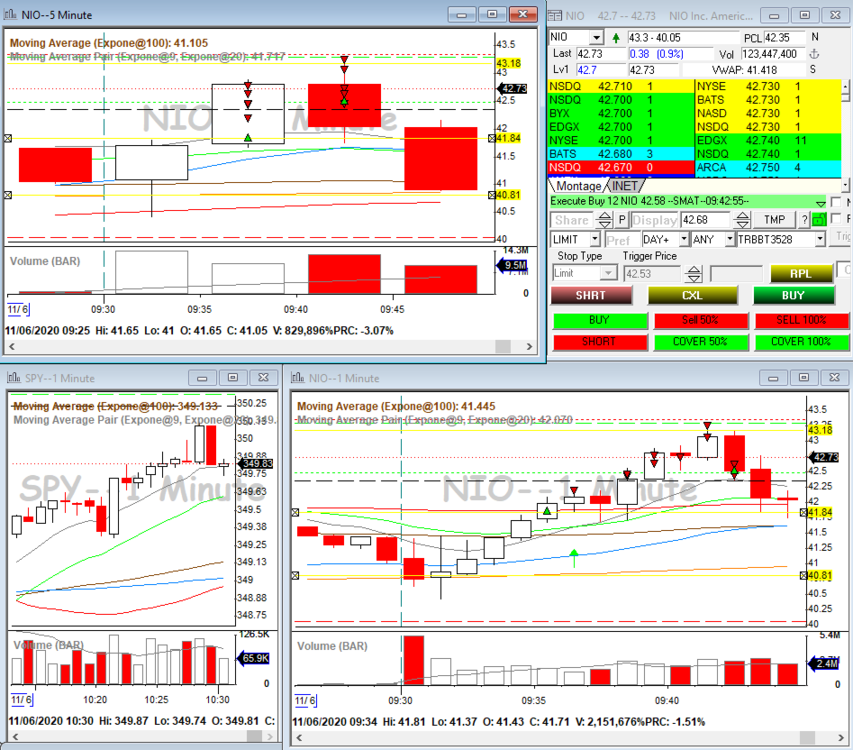
Task: Open the DAY+ time-in-force dropdown
Action: click(684, 239)
